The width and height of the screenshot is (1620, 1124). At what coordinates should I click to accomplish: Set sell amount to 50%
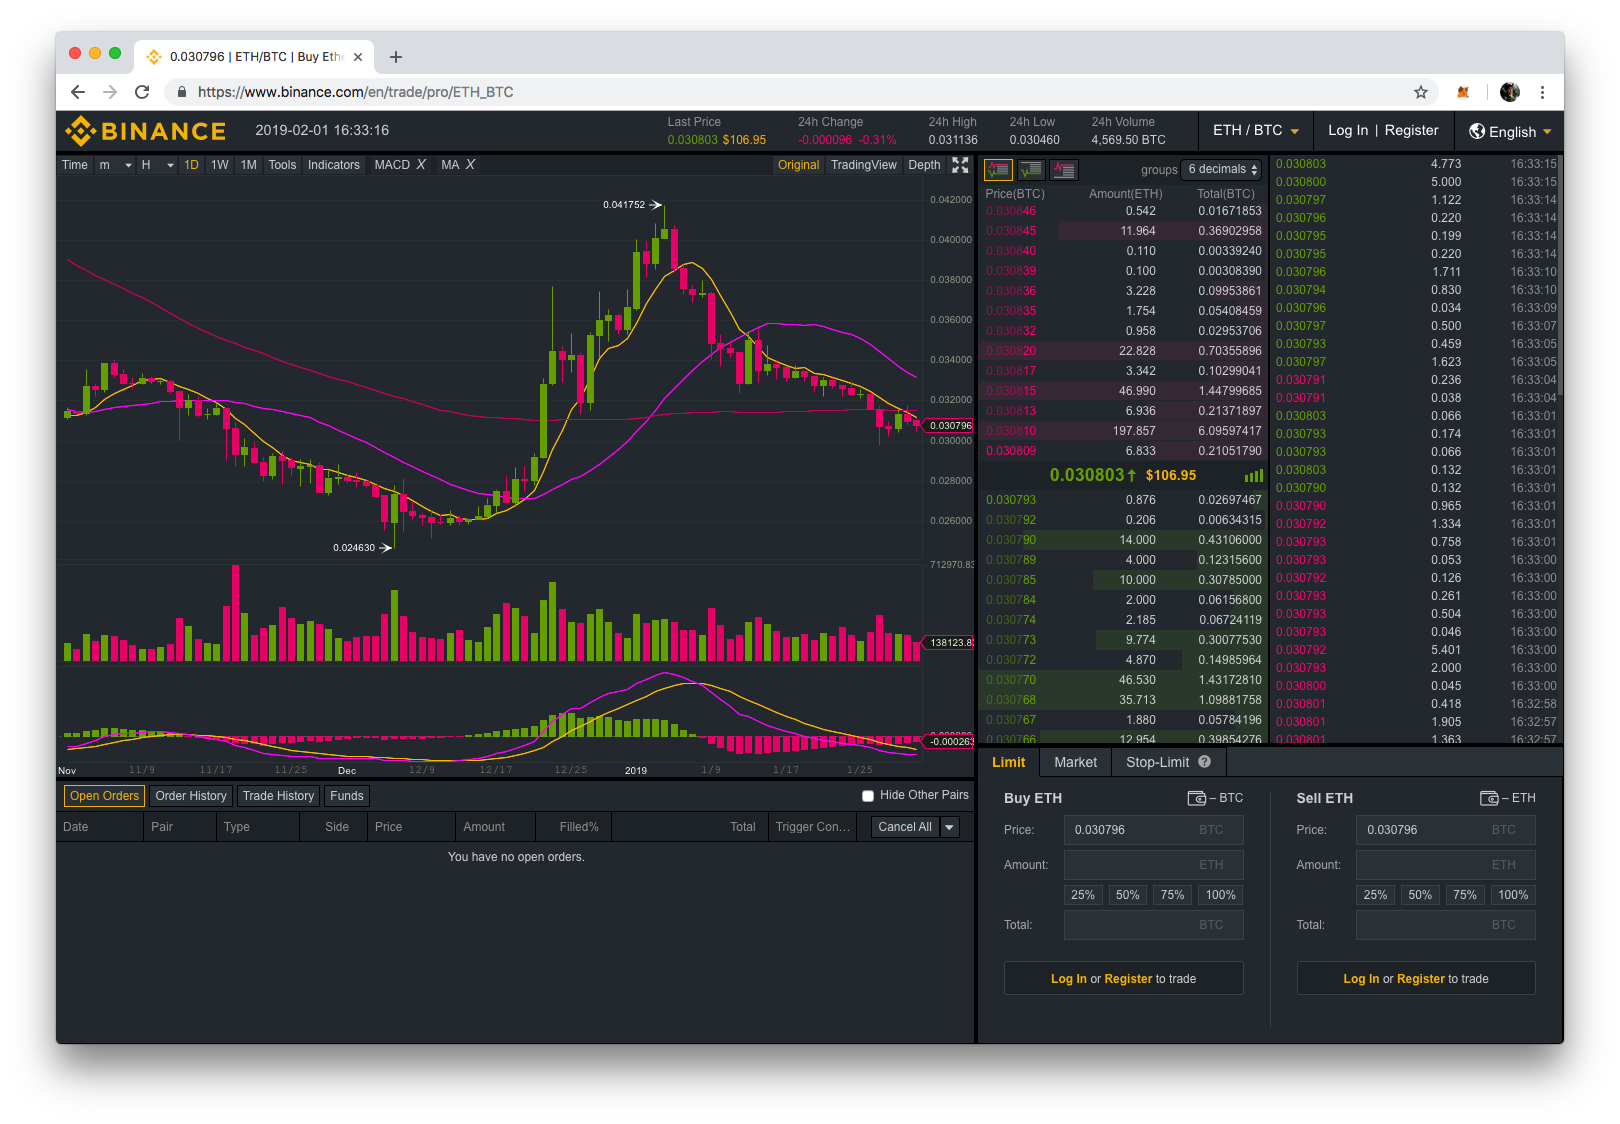pyautogui.click(x=1420, y=895)
